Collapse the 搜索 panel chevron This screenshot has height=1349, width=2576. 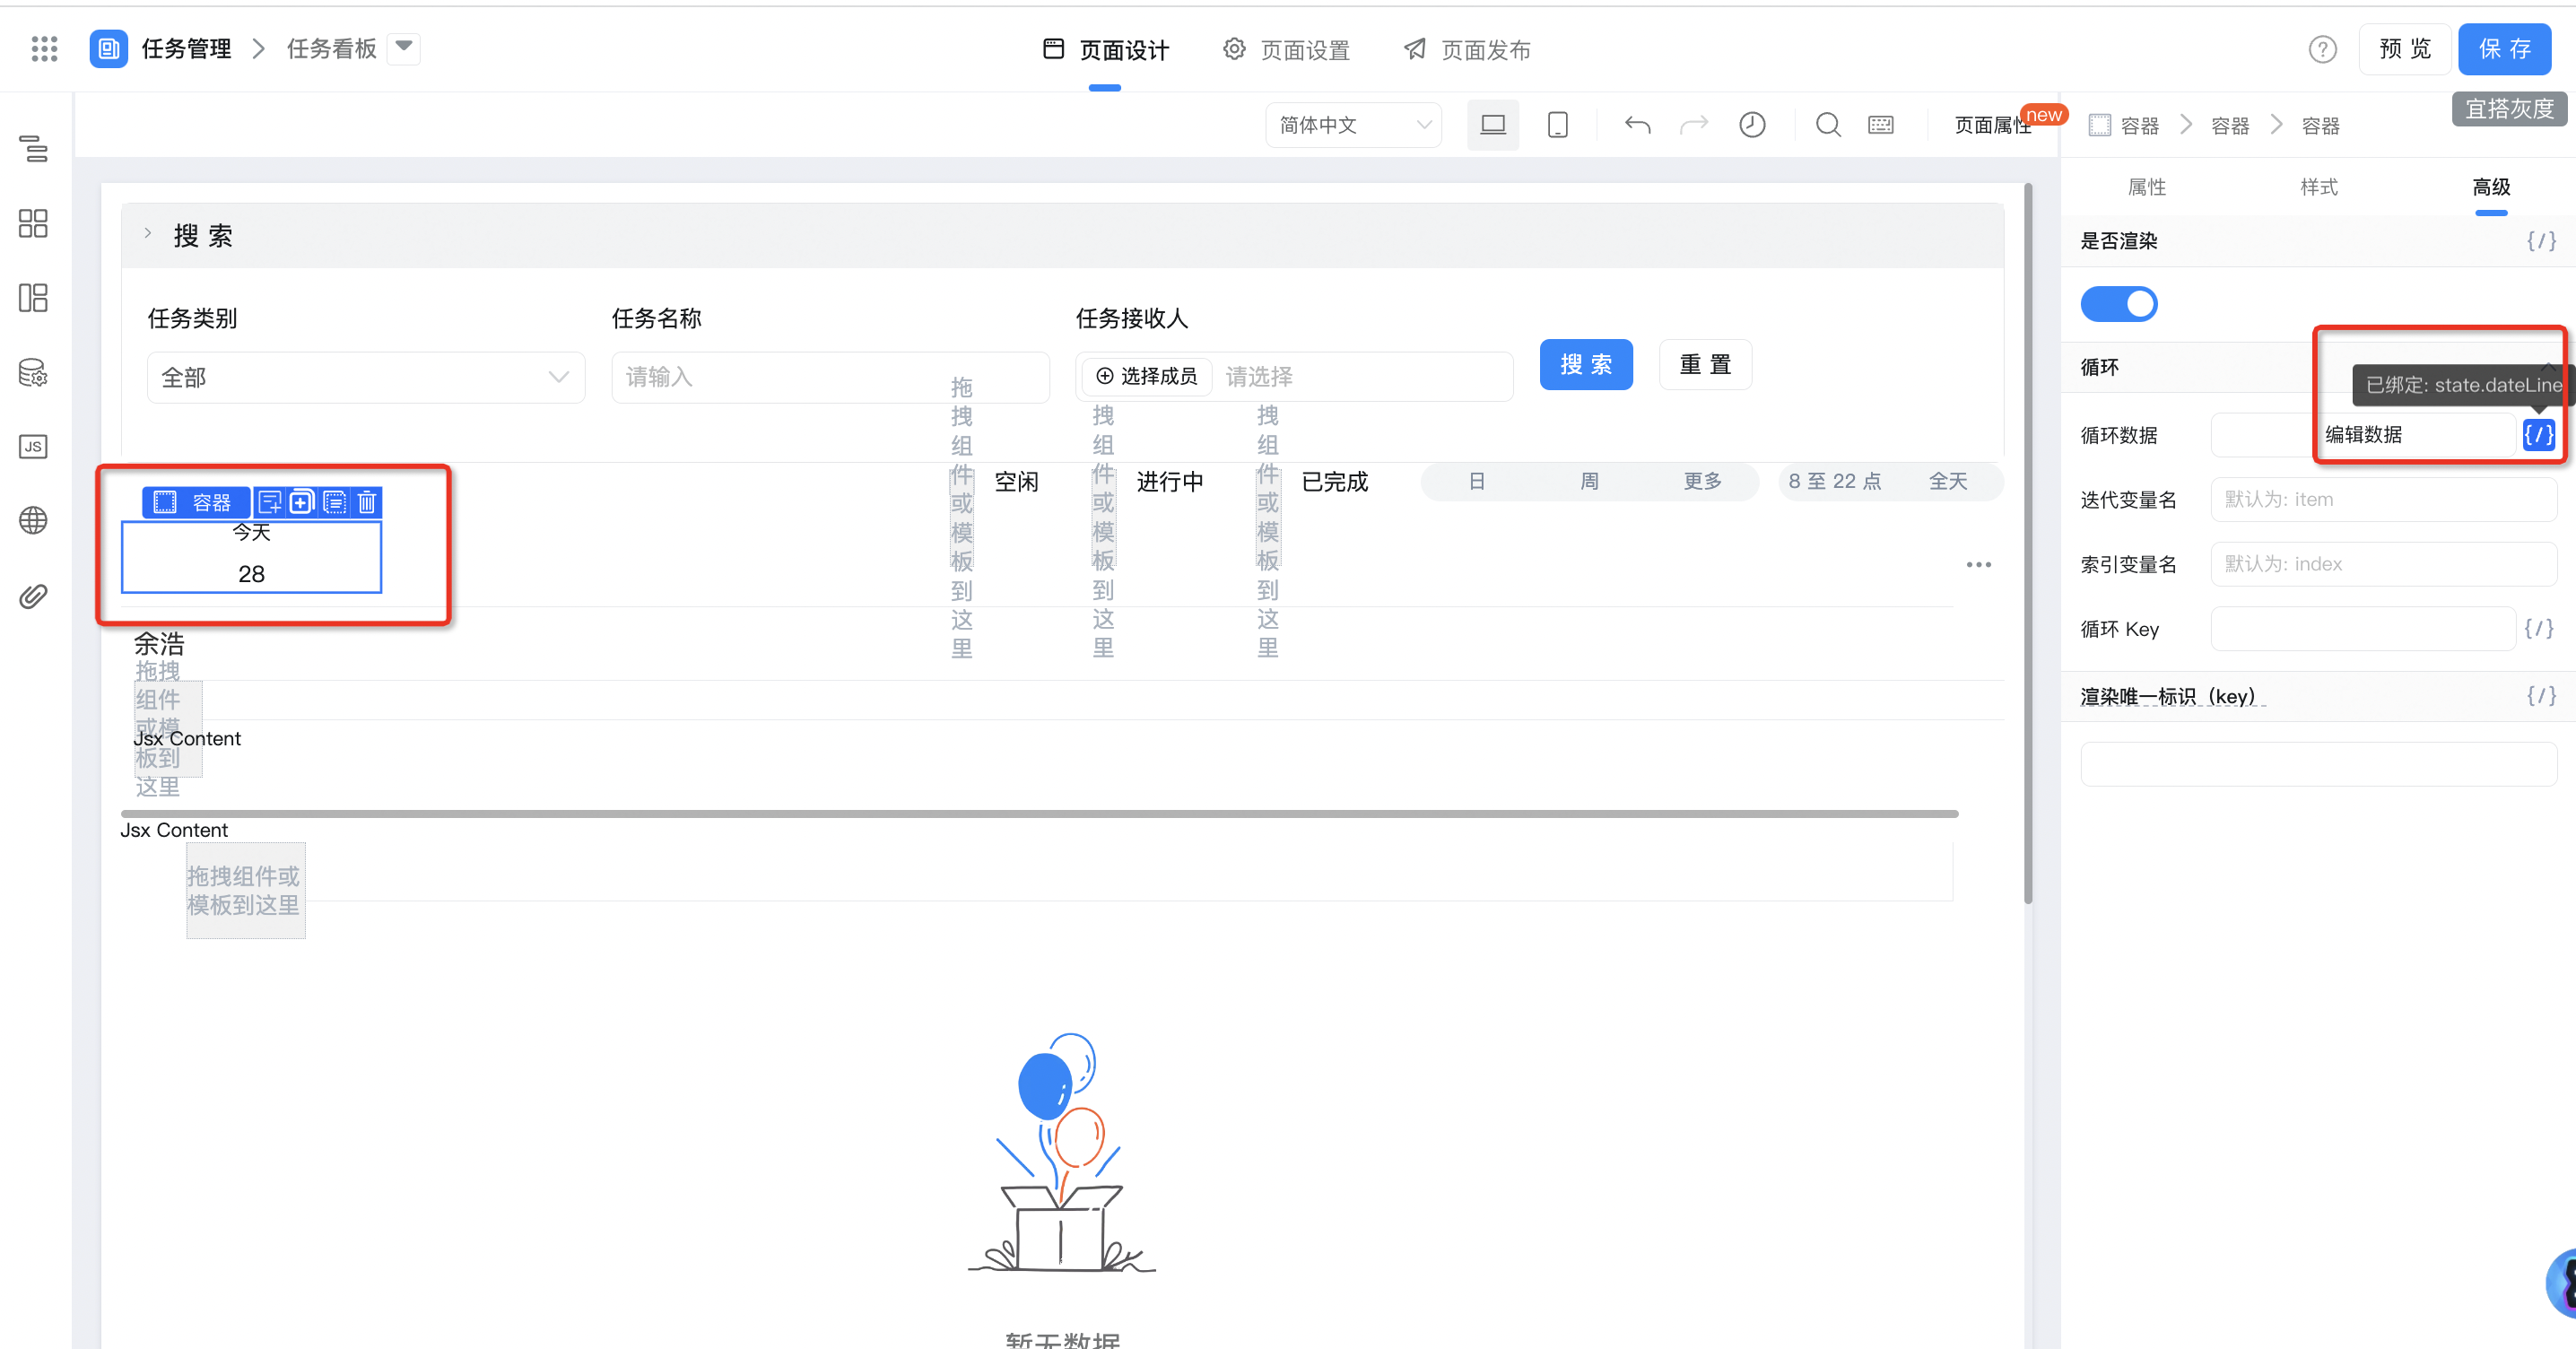[148, 234]
